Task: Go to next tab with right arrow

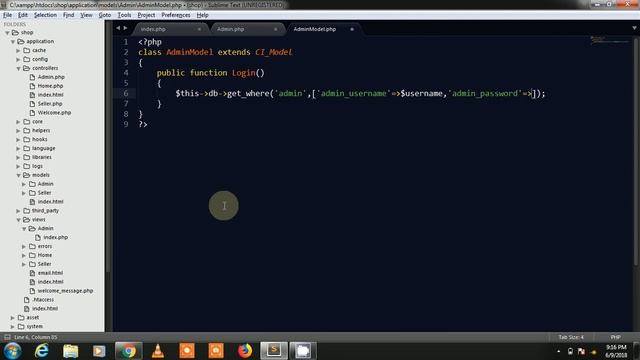Action: pos(125,28)
